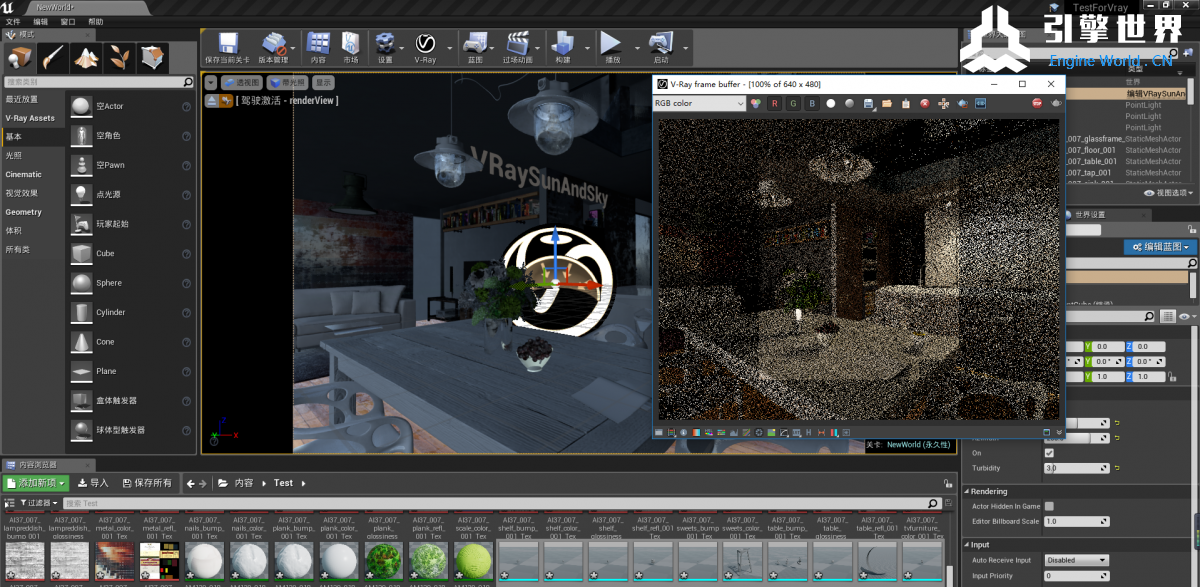Viewport: 1200px width, 587px height.
Task: Click the 保存所有 Save All button
Action: pos(147,483)
